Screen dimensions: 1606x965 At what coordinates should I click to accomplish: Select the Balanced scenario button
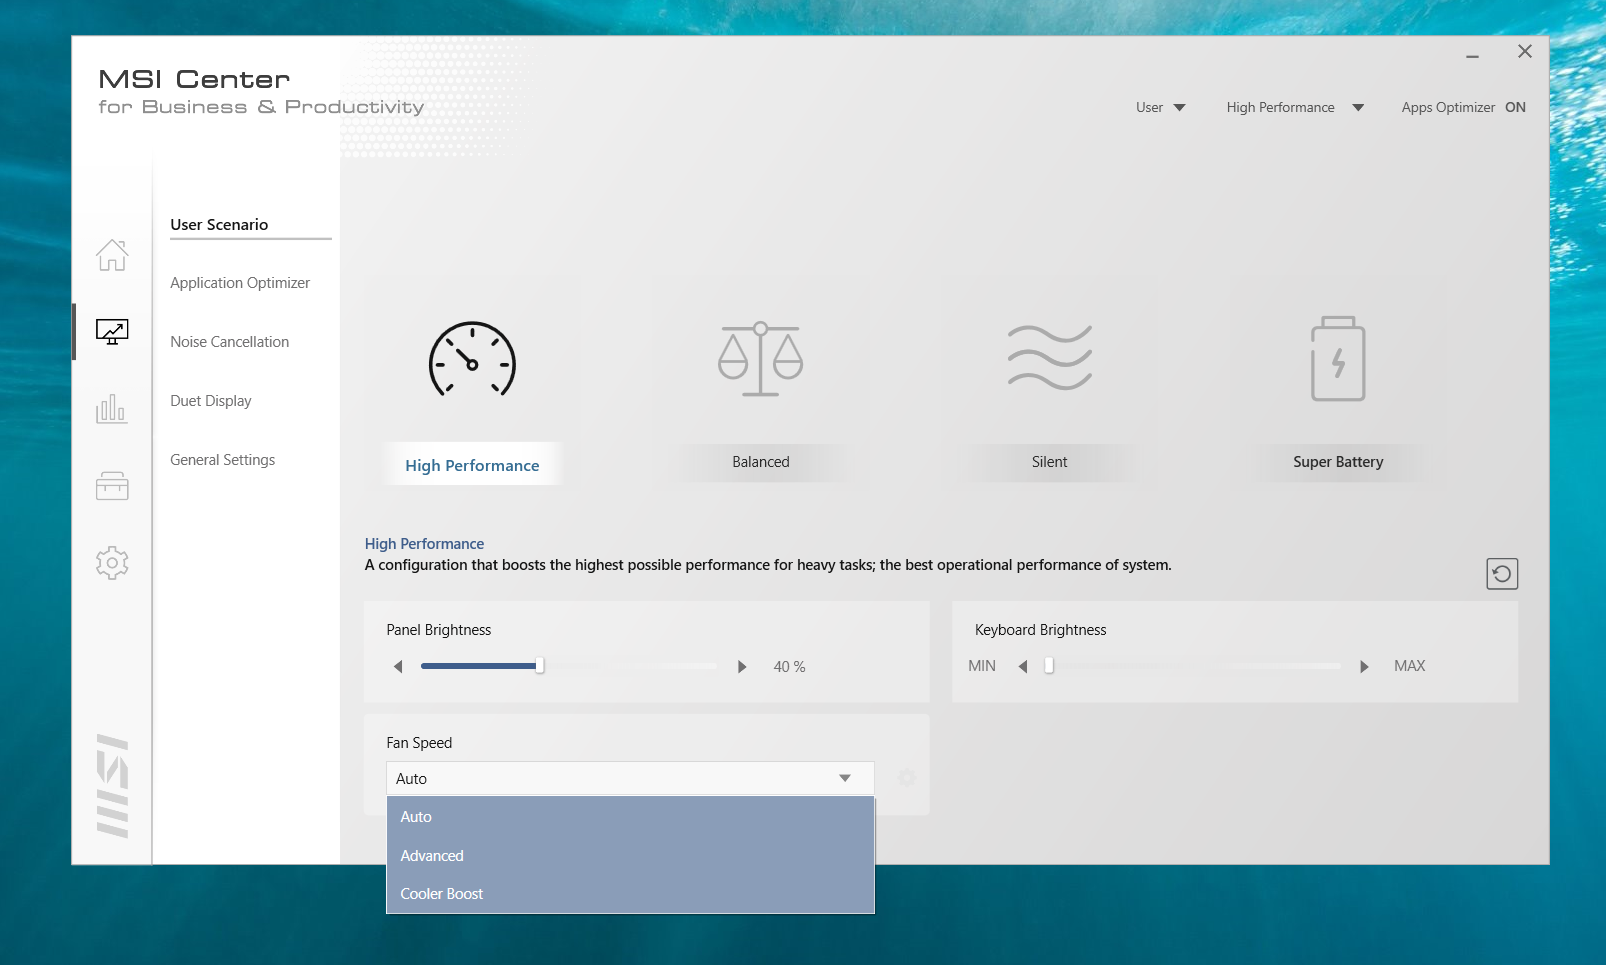click(x=761, y=462)
